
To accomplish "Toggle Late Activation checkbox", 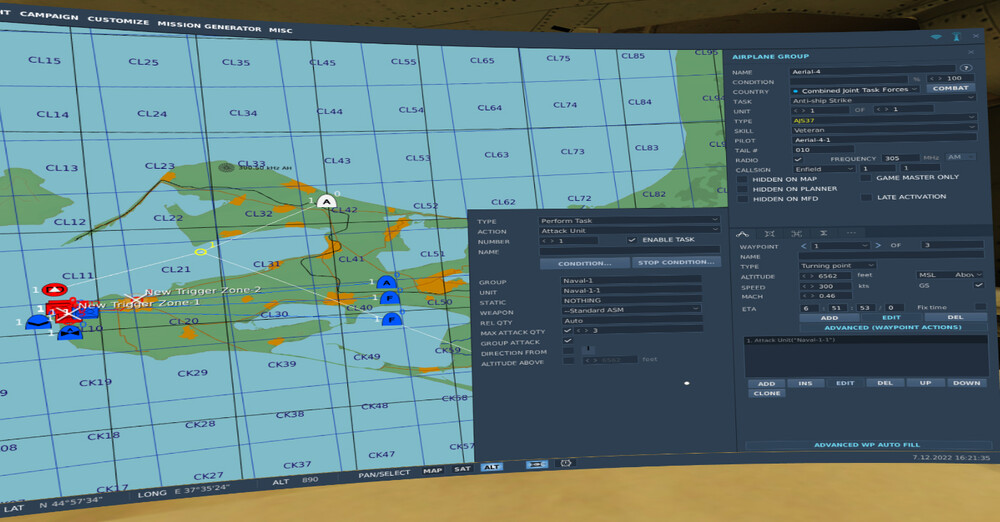I will click(866, 197).
